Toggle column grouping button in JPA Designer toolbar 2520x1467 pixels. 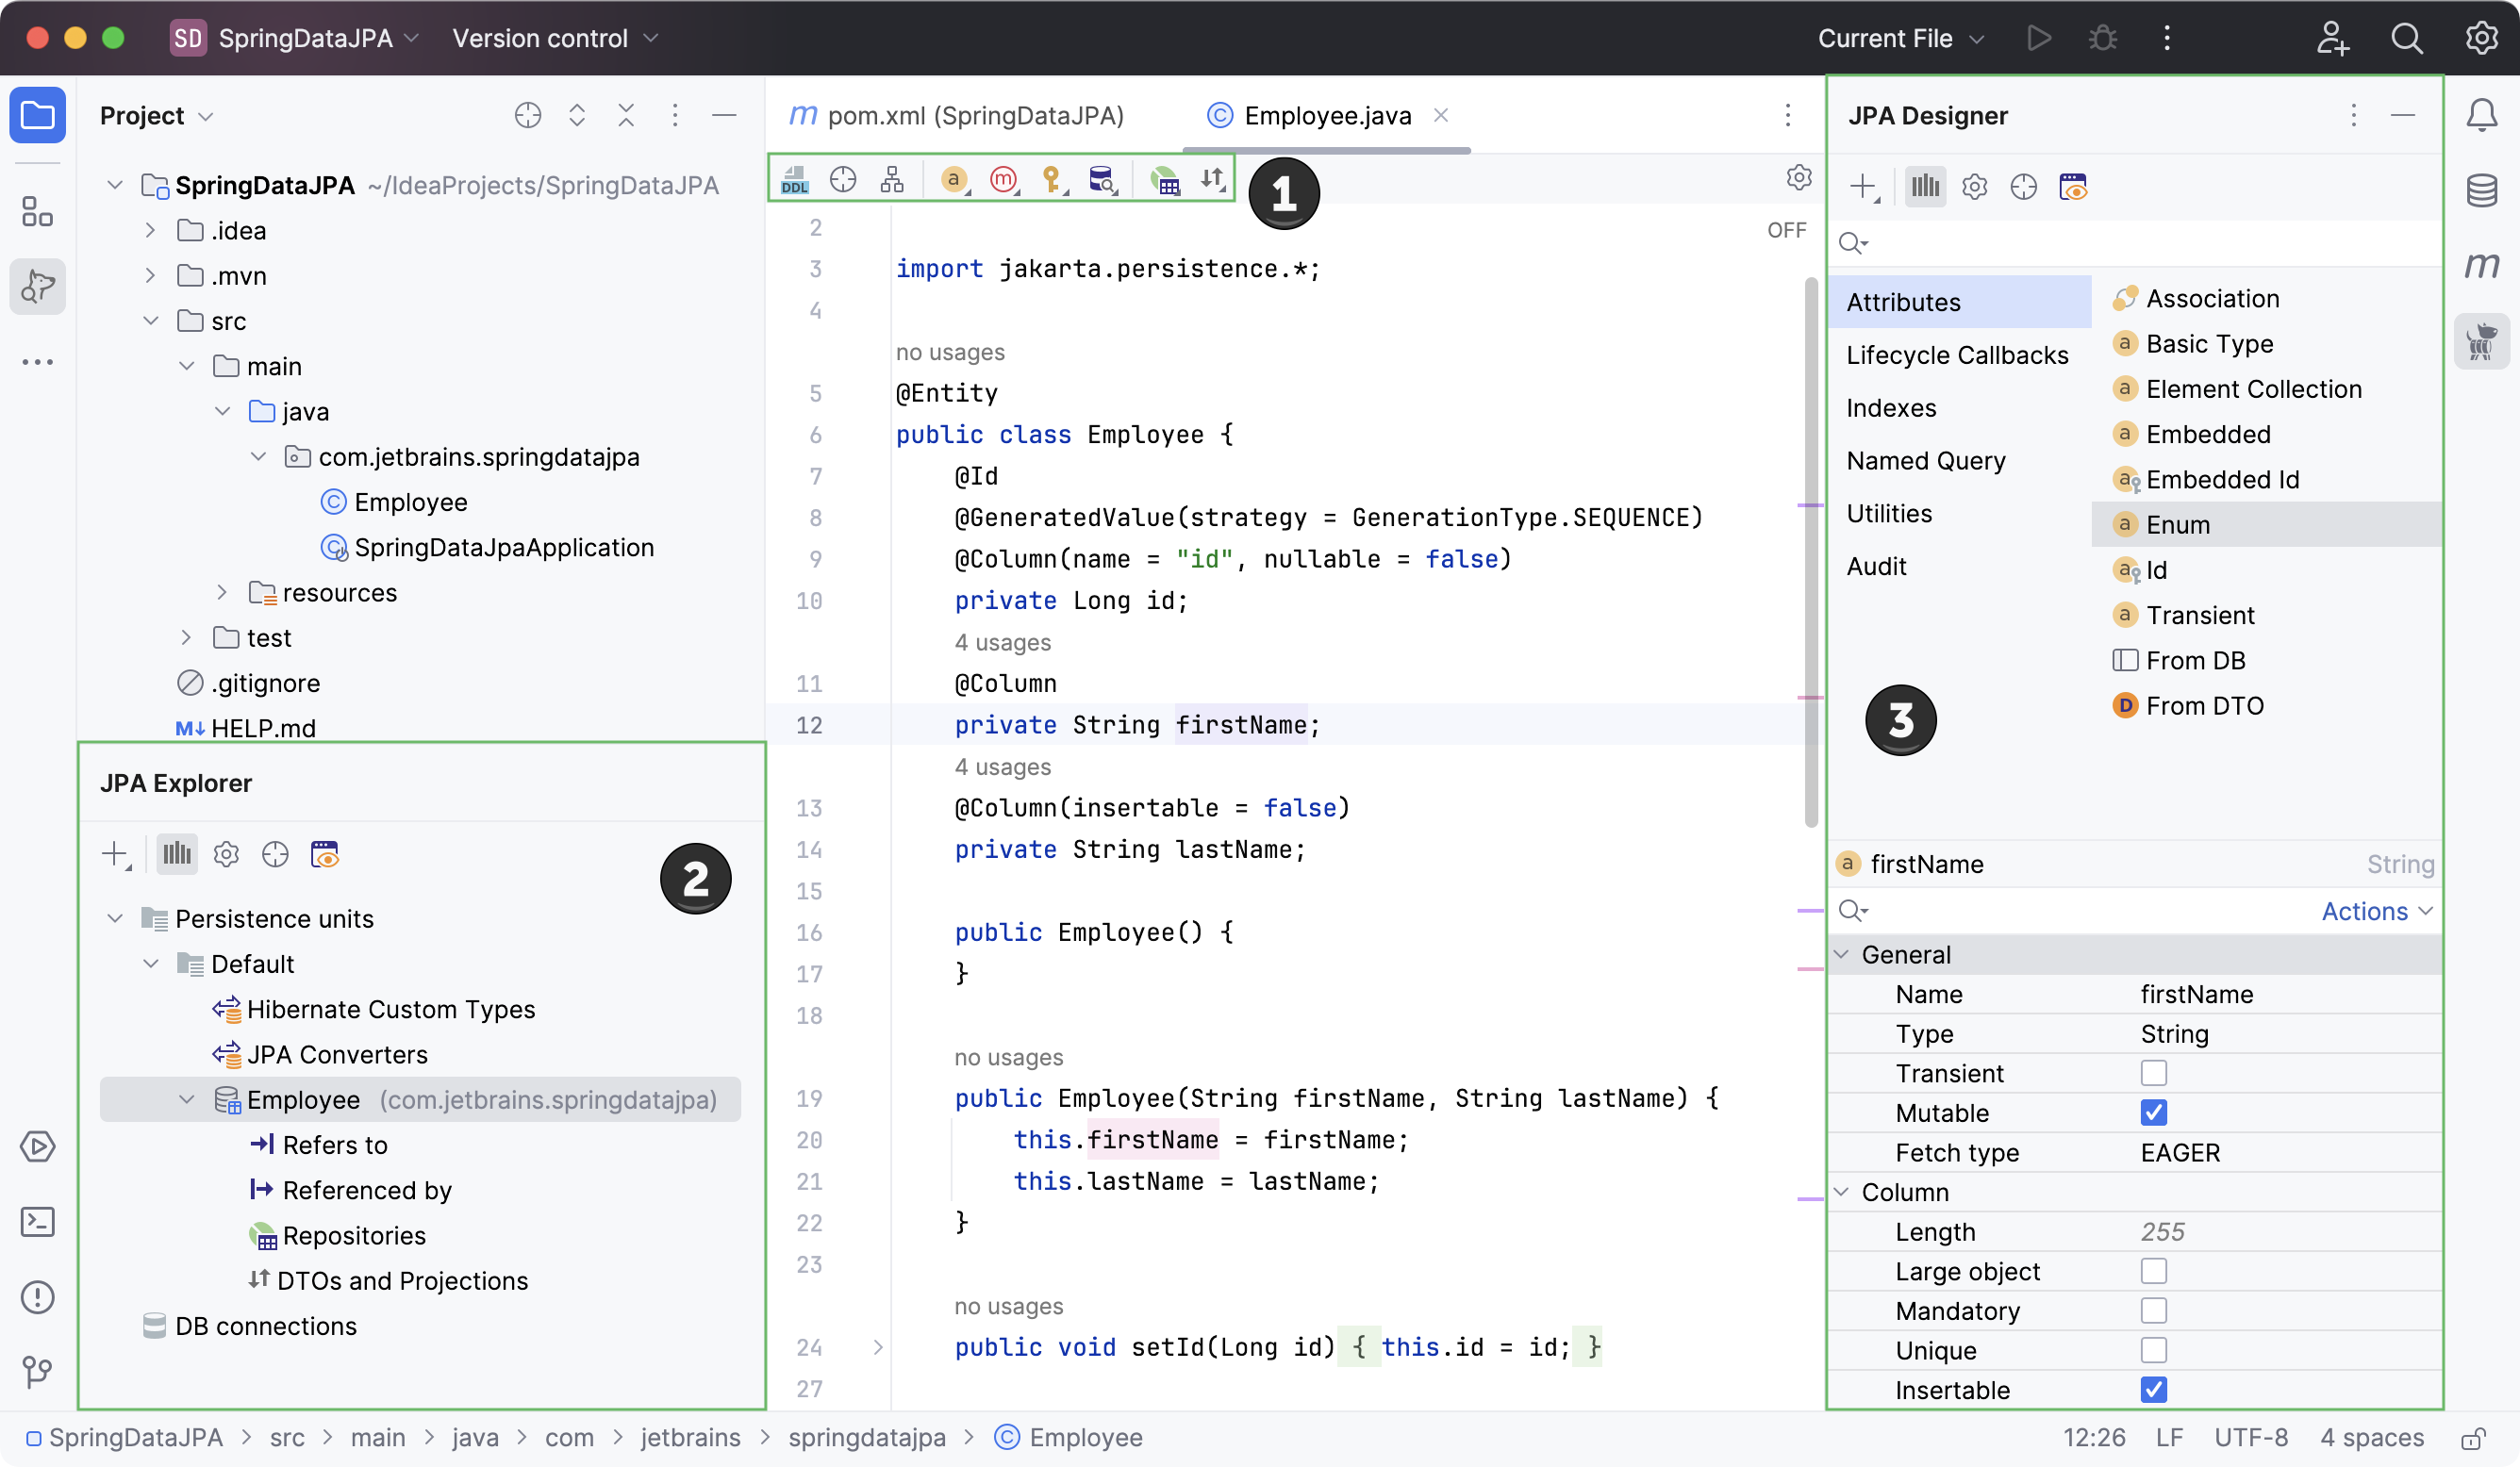point(1925,187)
